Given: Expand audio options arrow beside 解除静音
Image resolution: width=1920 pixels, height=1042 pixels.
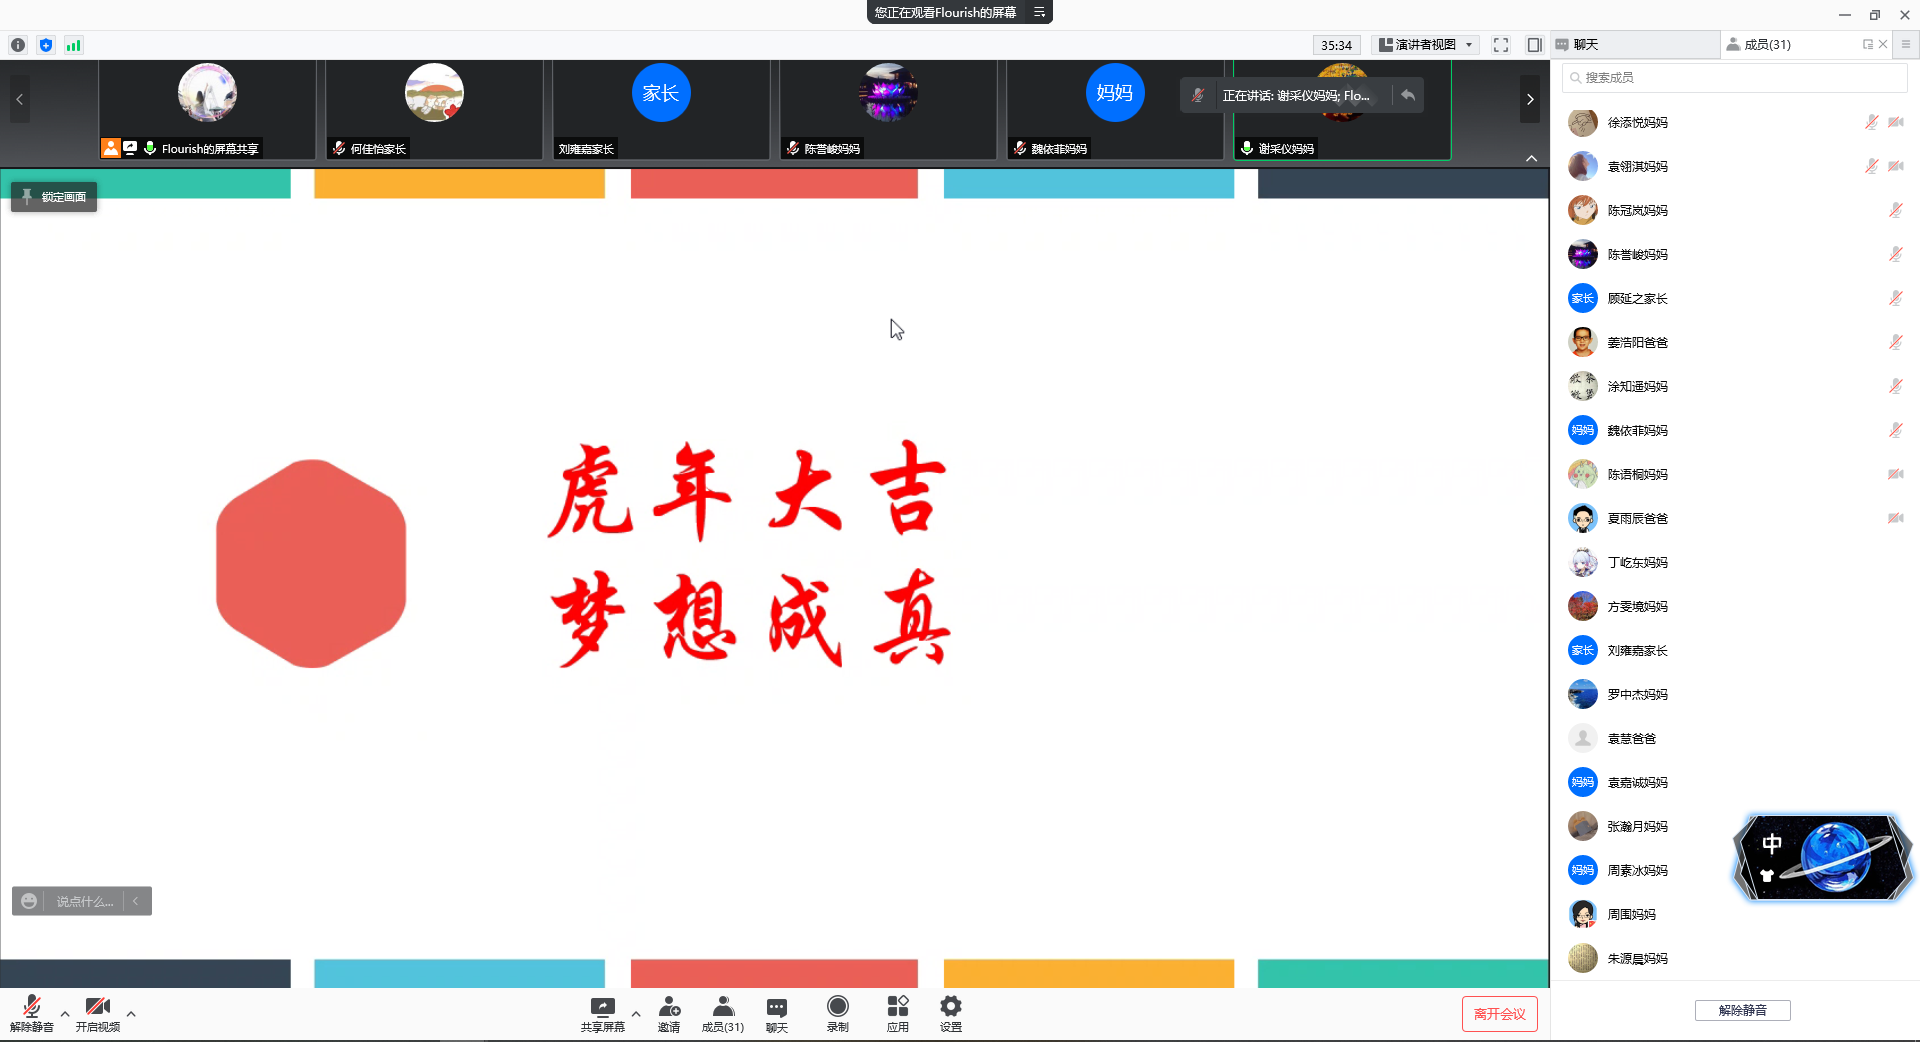Looking at the screenshot, I should click(65, 1014).
